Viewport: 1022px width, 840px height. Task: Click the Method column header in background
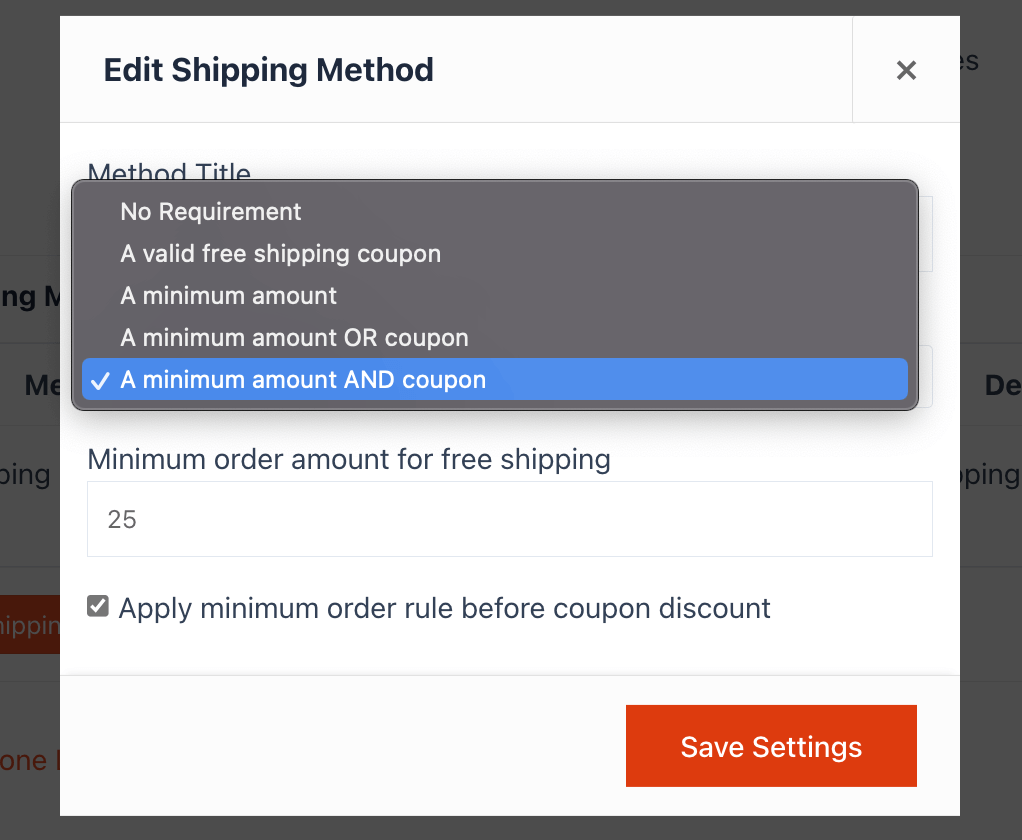[36, 385]
